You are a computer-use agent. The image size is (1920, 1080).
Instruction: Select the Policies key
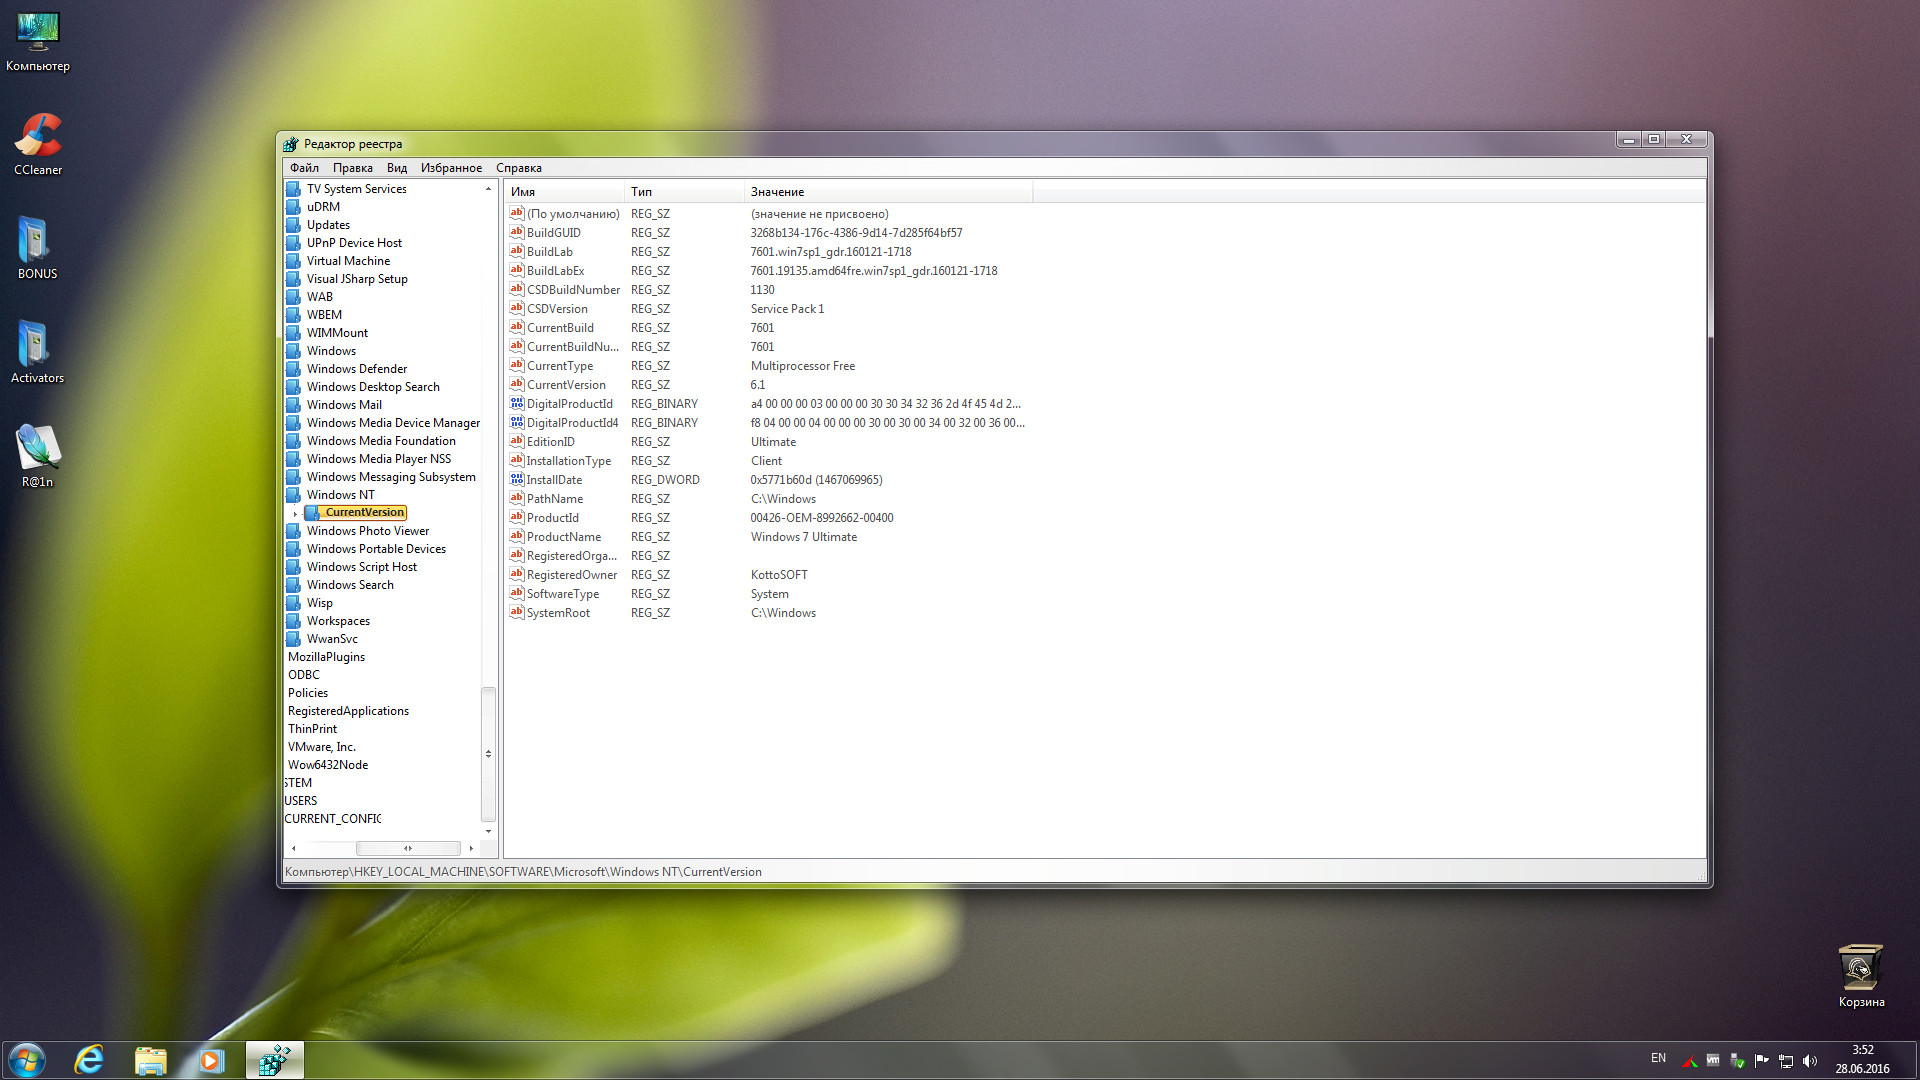pos(308,693)
